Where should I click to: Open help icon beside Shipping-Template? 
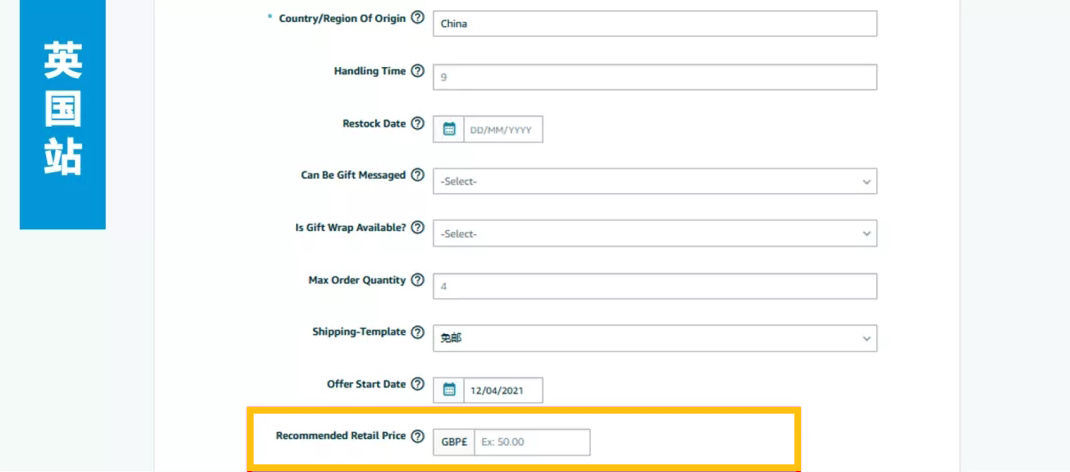[x=418, y=332]
